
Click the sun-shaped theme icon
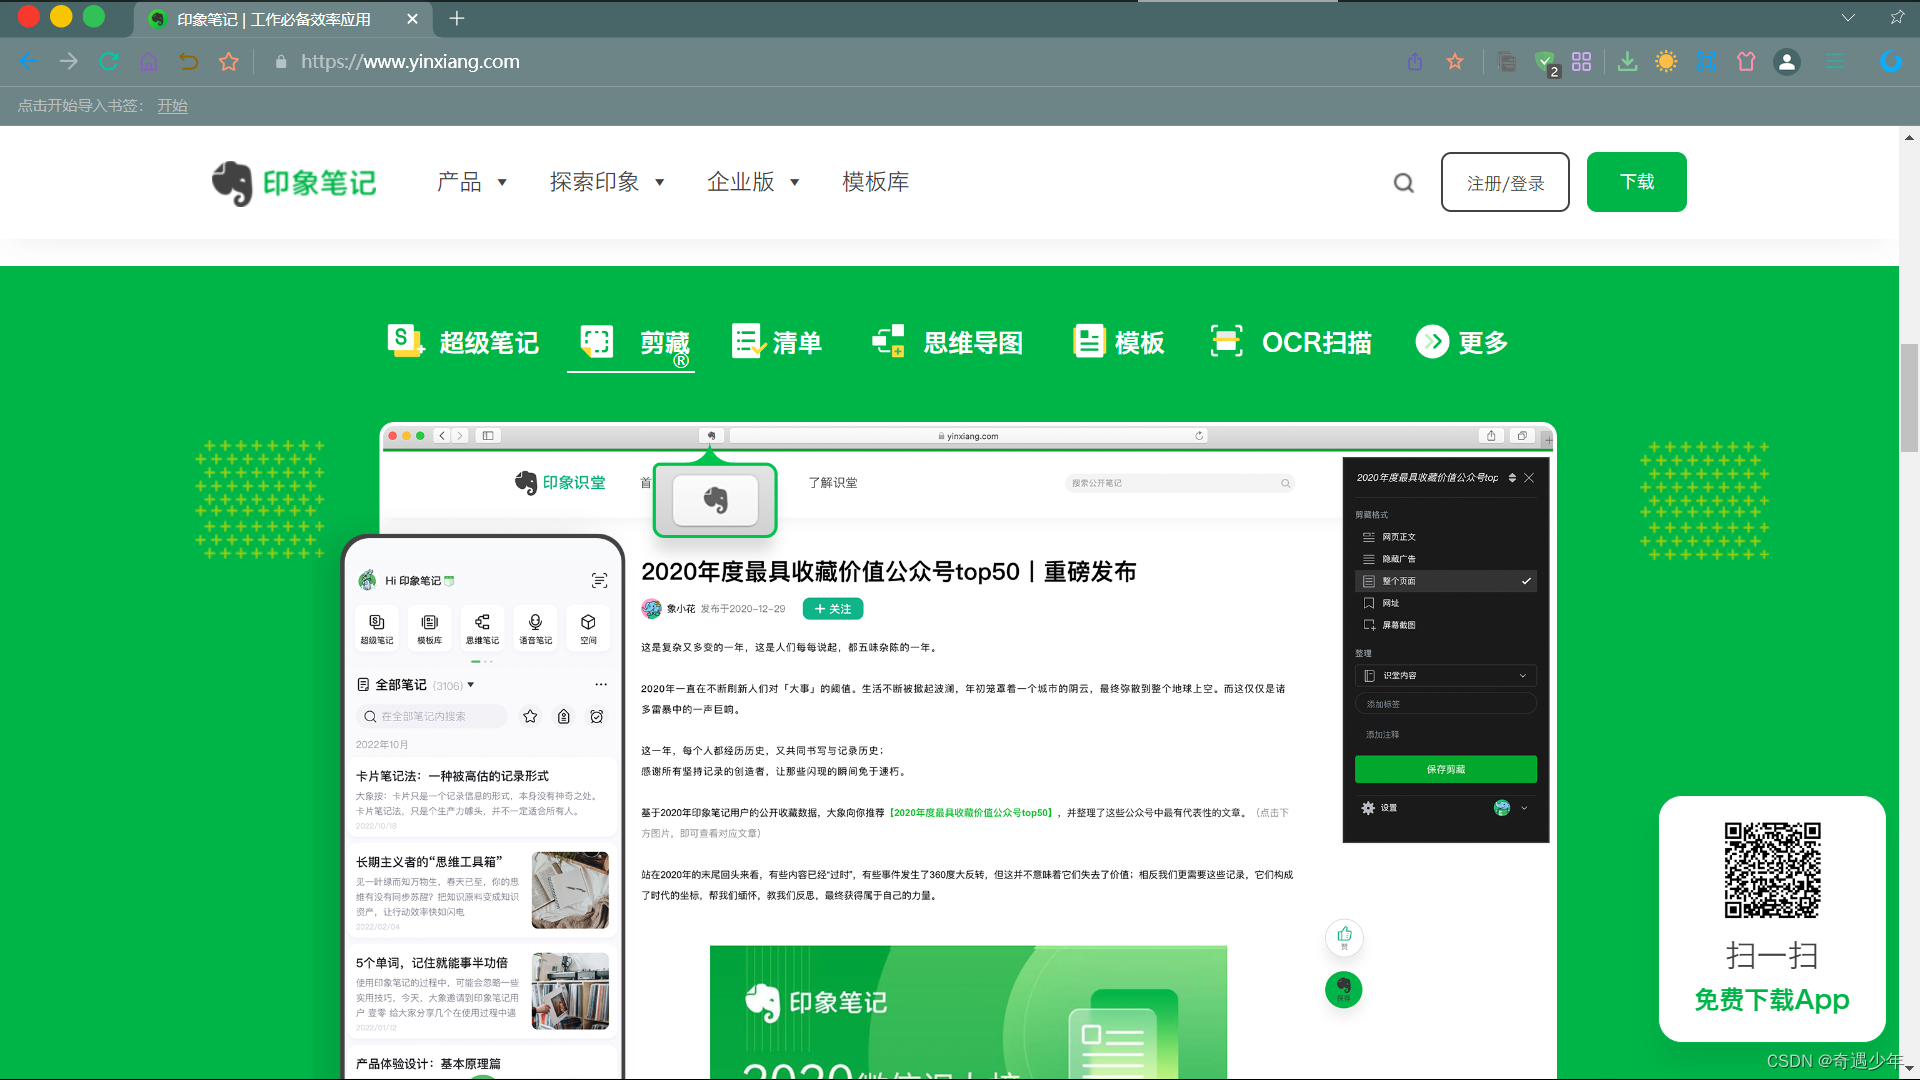1666,62
